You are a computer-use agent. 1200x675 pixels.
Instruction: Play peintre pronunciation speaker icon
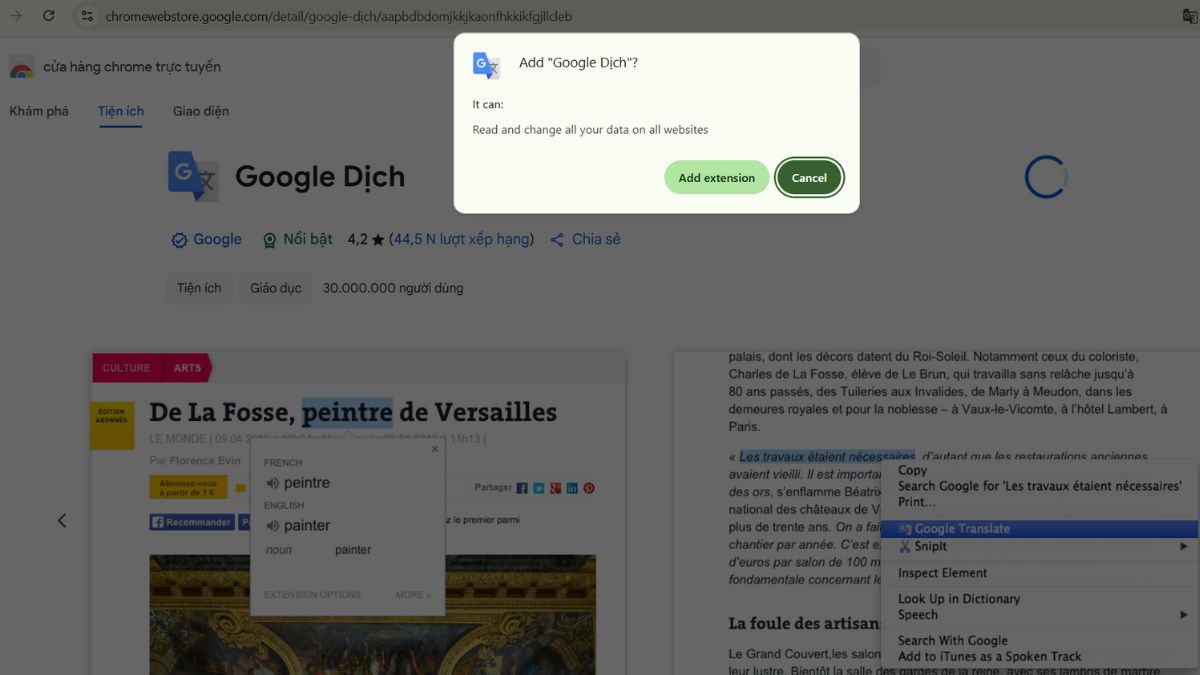coord(272,483)
